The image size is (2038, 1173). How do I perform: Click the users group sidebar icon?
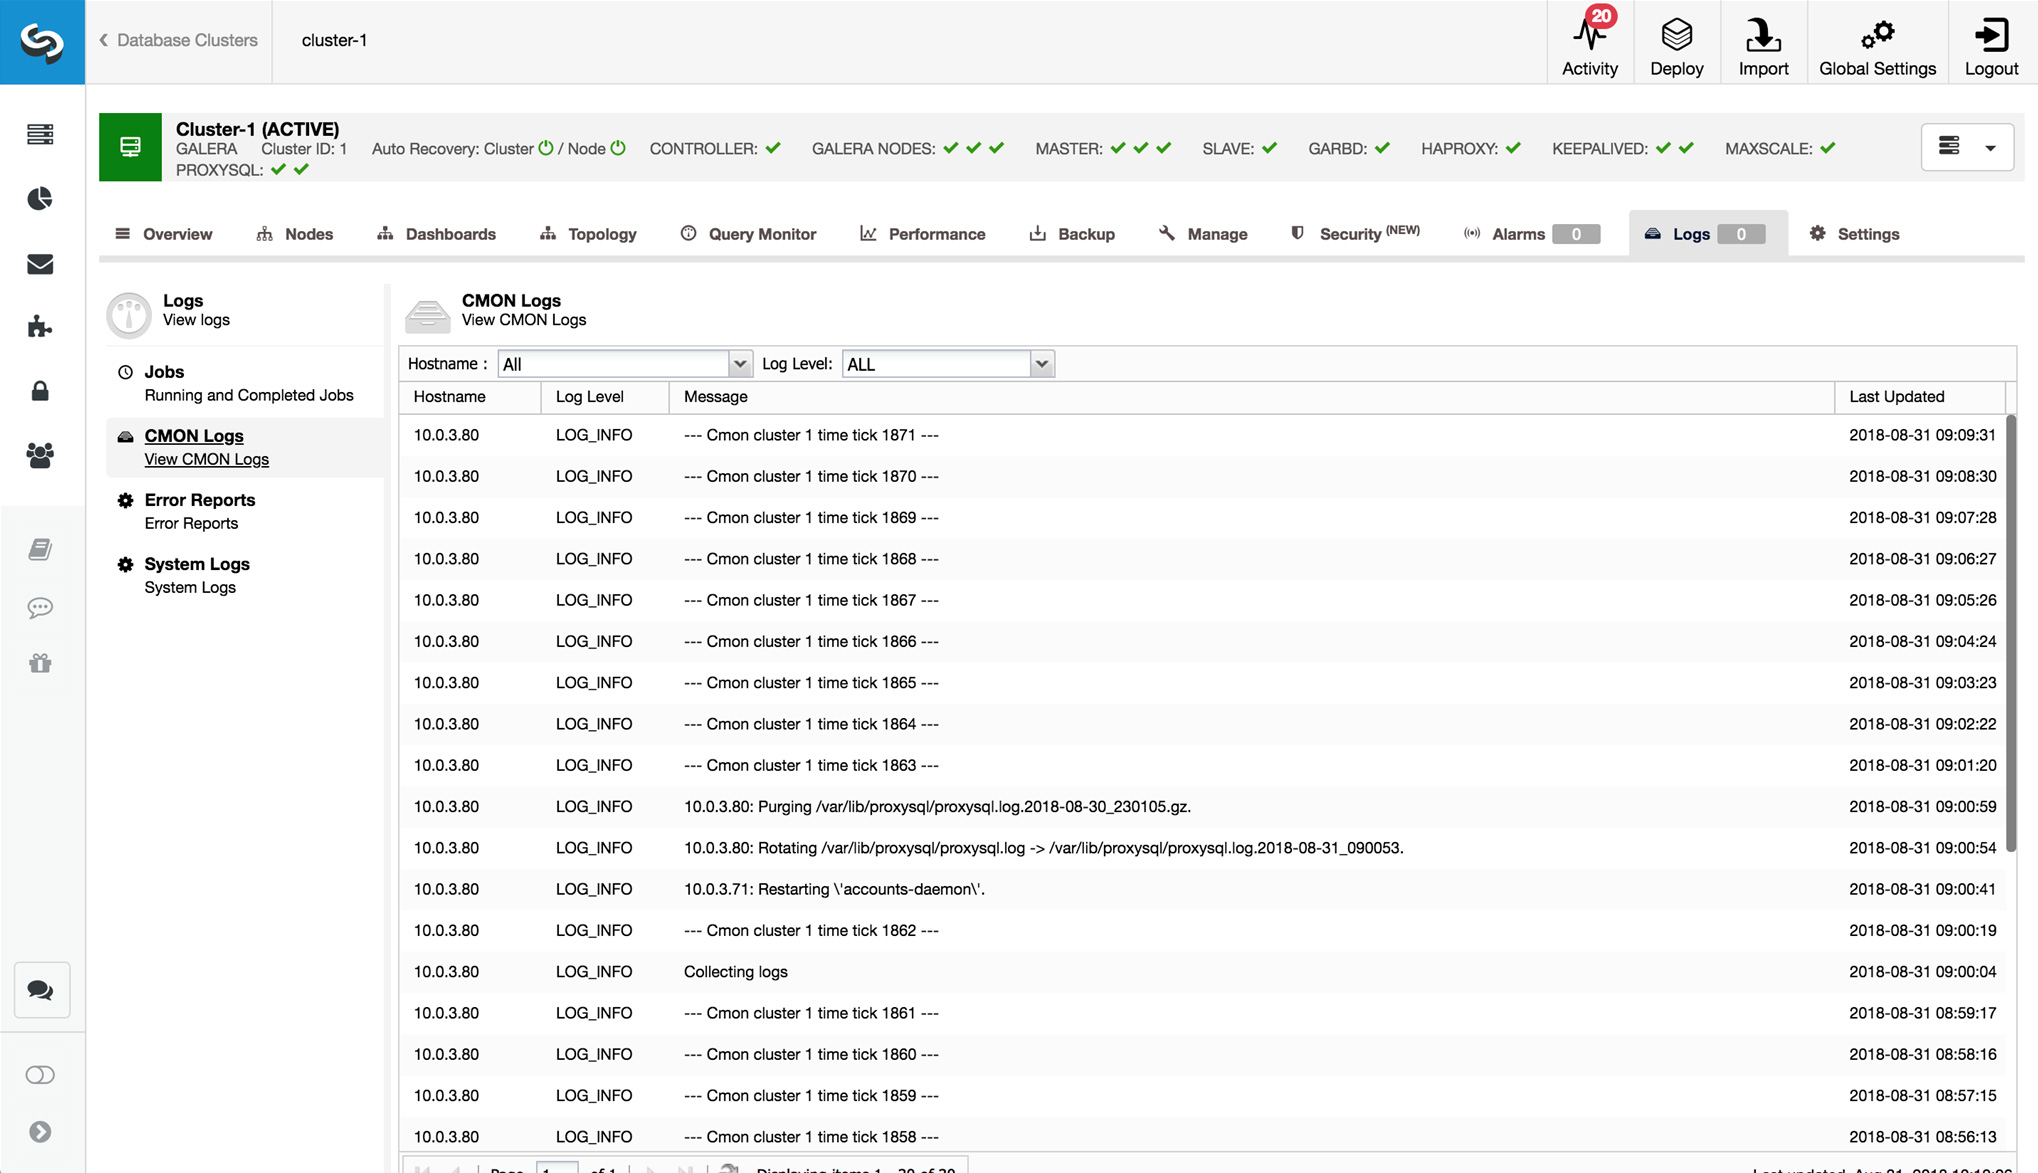coord(40,455)
